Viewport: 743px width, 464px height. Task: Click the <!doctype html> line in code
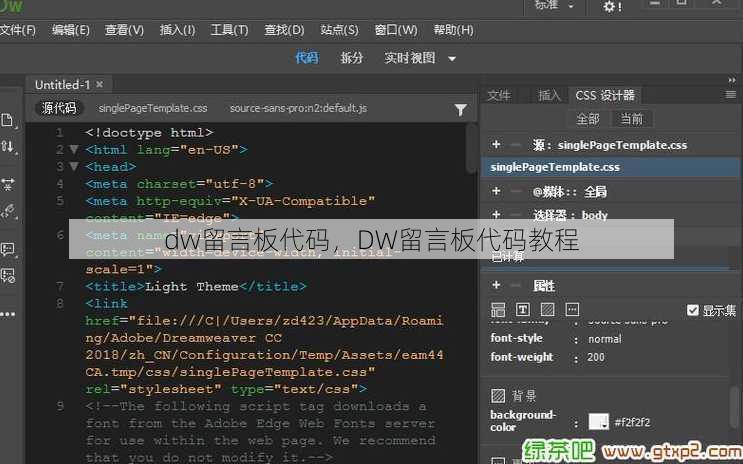coord(149,133)
